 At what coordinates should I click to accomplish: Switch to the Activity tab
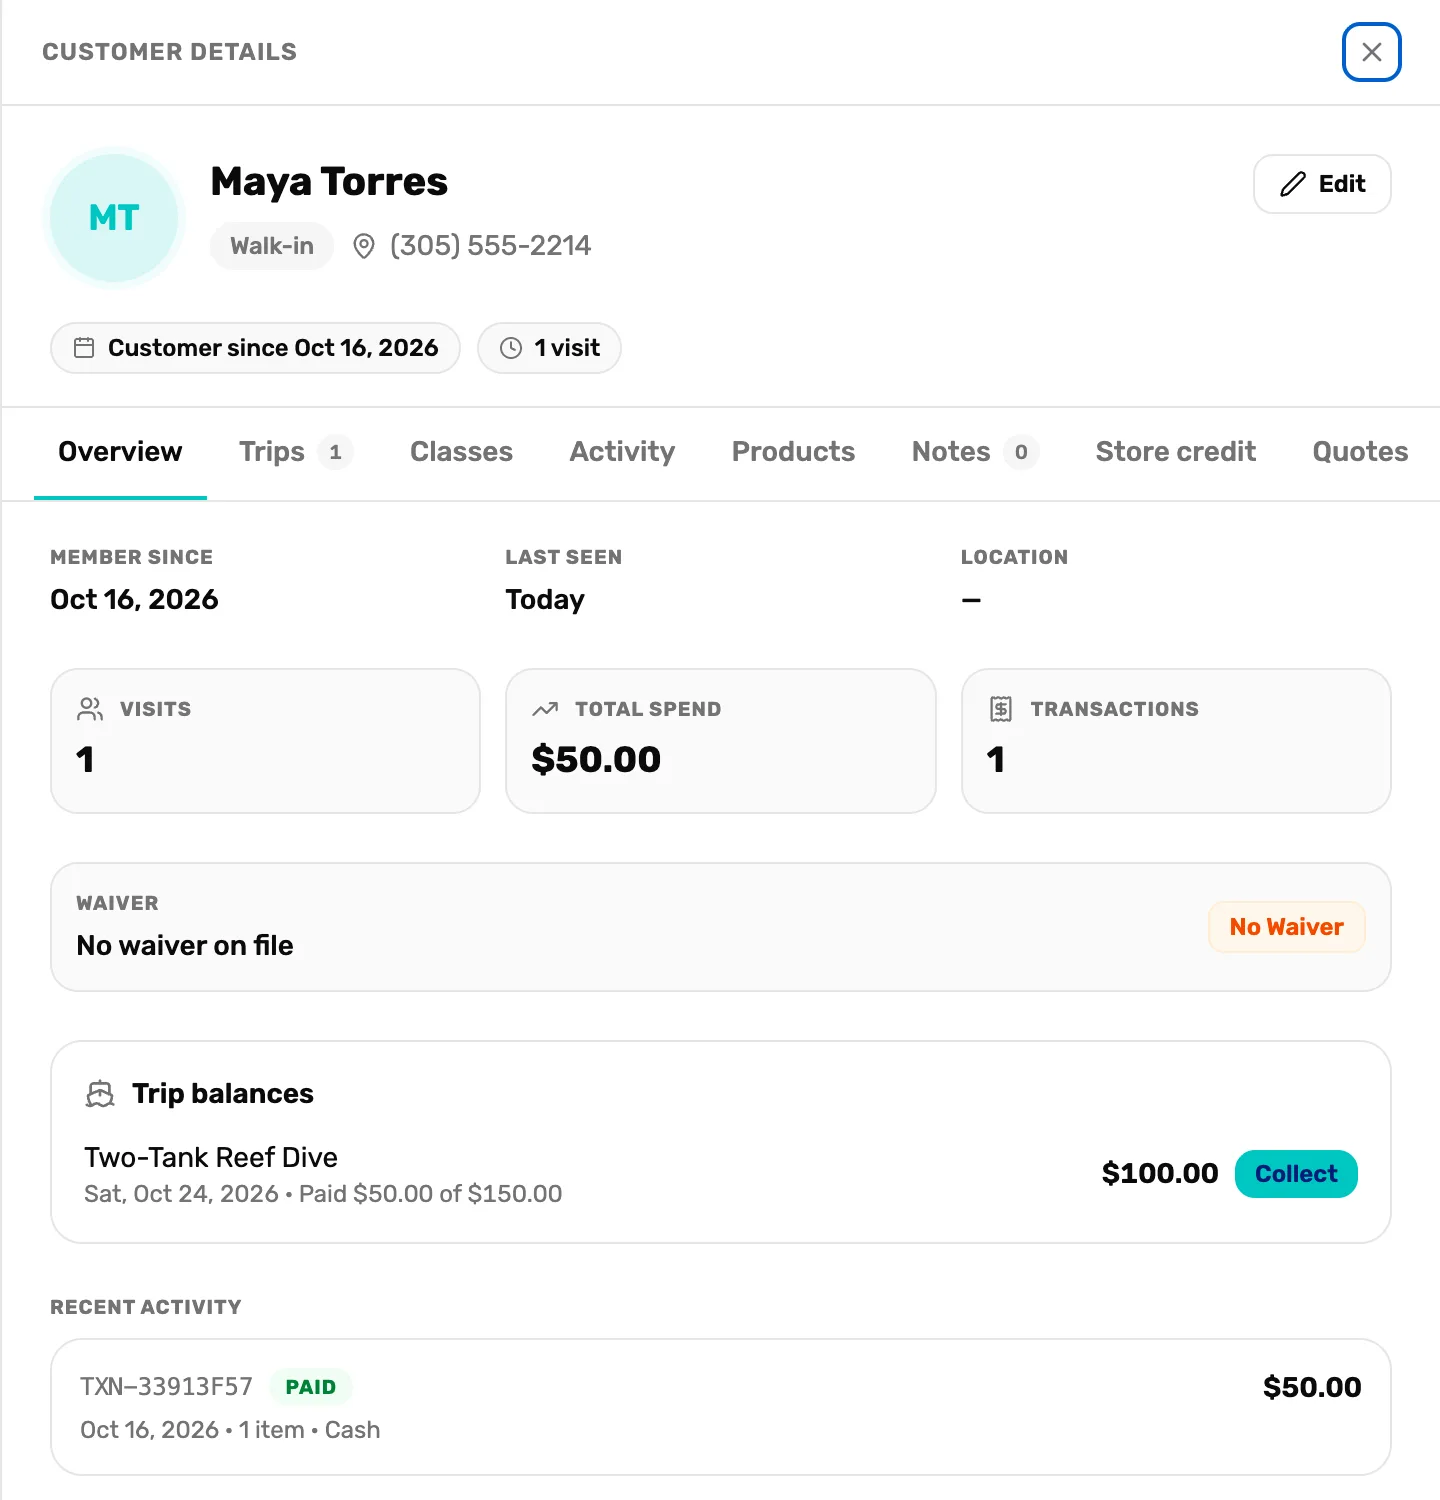pyautogui.click(x=622, y=452)
